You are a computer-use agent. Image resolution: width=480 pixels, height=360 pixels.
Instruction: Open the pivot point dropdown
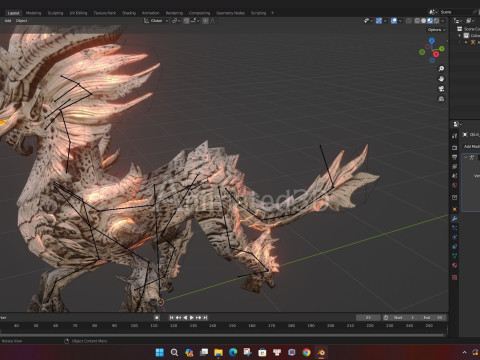[176, 21]
